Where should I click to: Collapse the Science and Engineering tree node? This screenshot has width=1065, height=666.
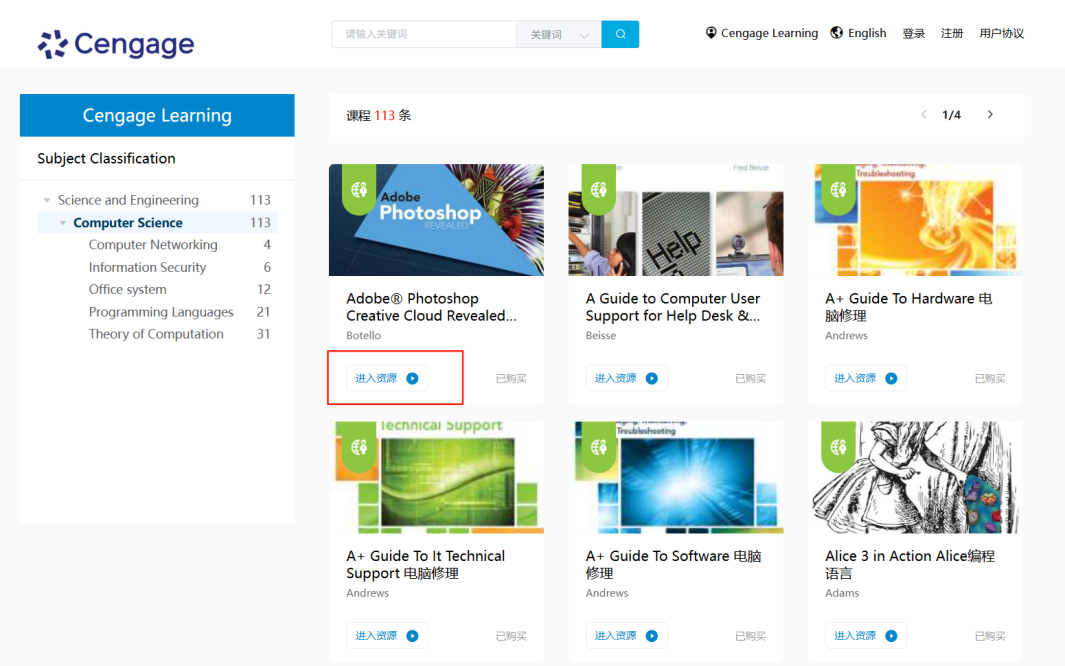[47, 201]
